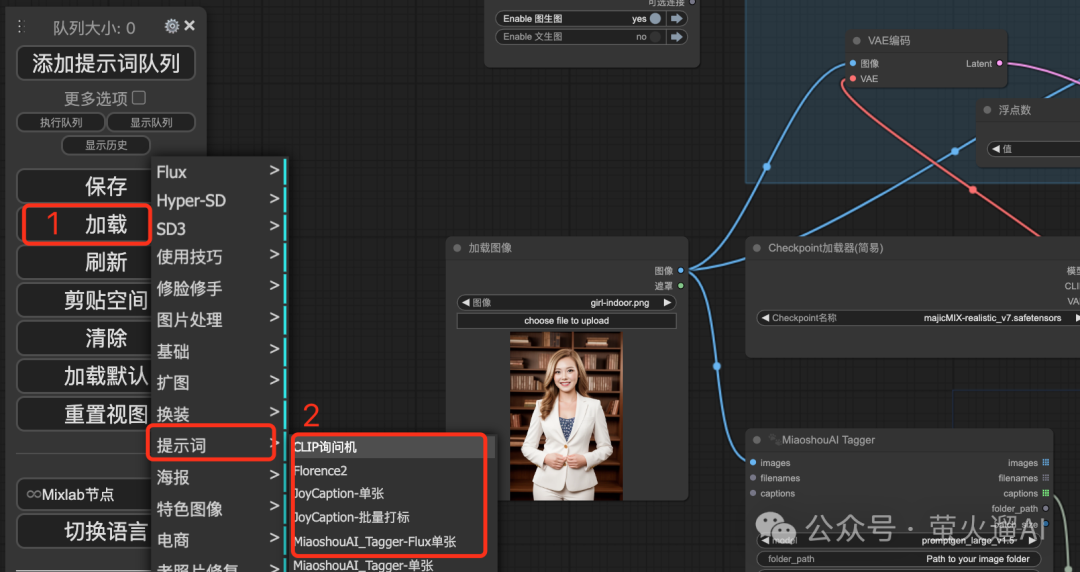
Task: Select previous checkpoint with left arrow
Action: pos(765,318)
